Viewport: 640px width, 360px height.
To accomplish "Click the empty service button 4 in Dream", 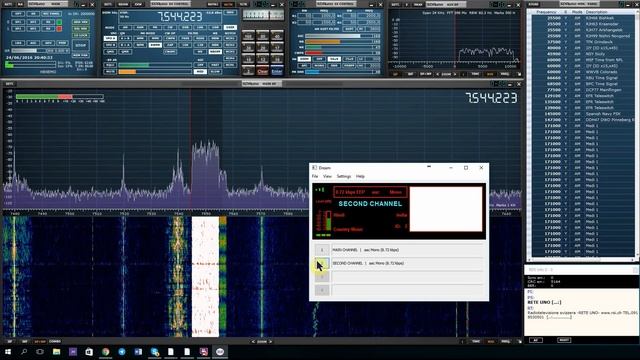I will pos(322,290).
